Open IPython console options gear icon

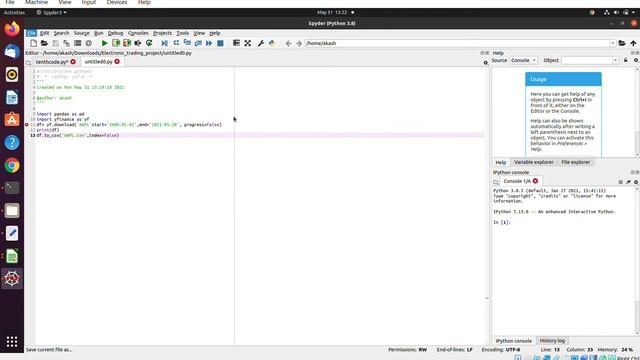[x=636, y=182]
